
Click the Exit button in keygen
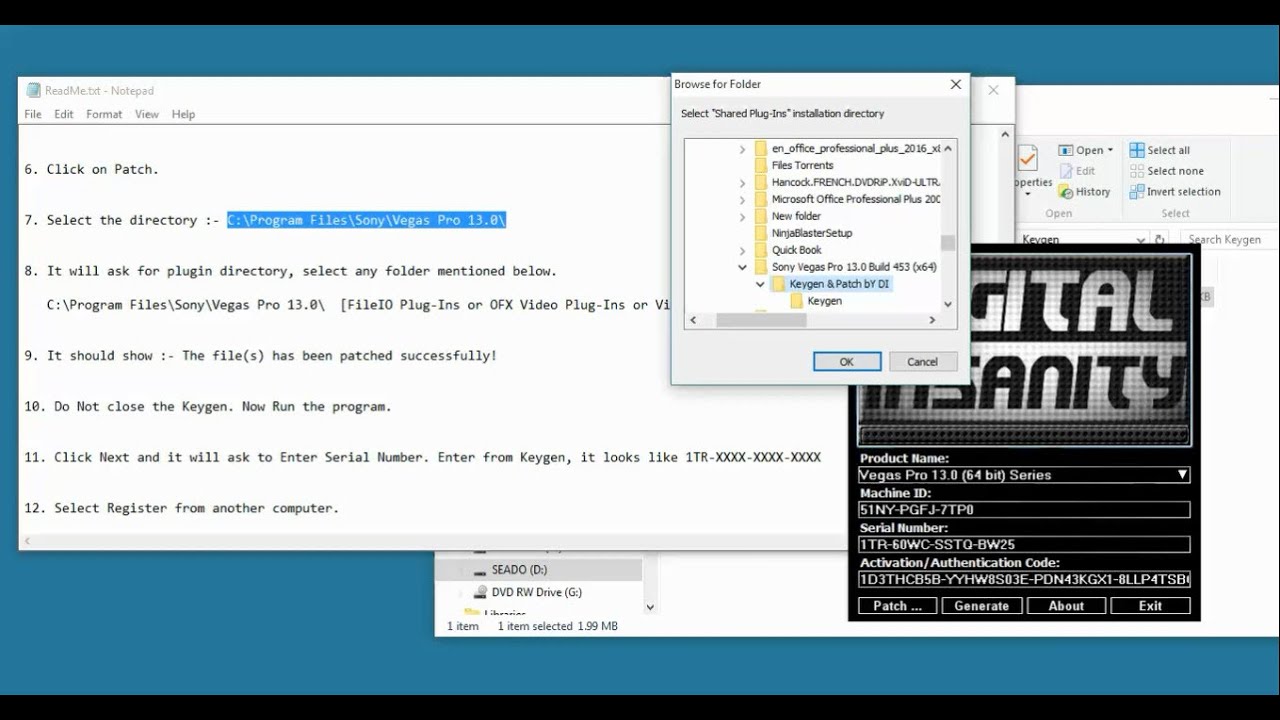click(x=1150, y=606)
